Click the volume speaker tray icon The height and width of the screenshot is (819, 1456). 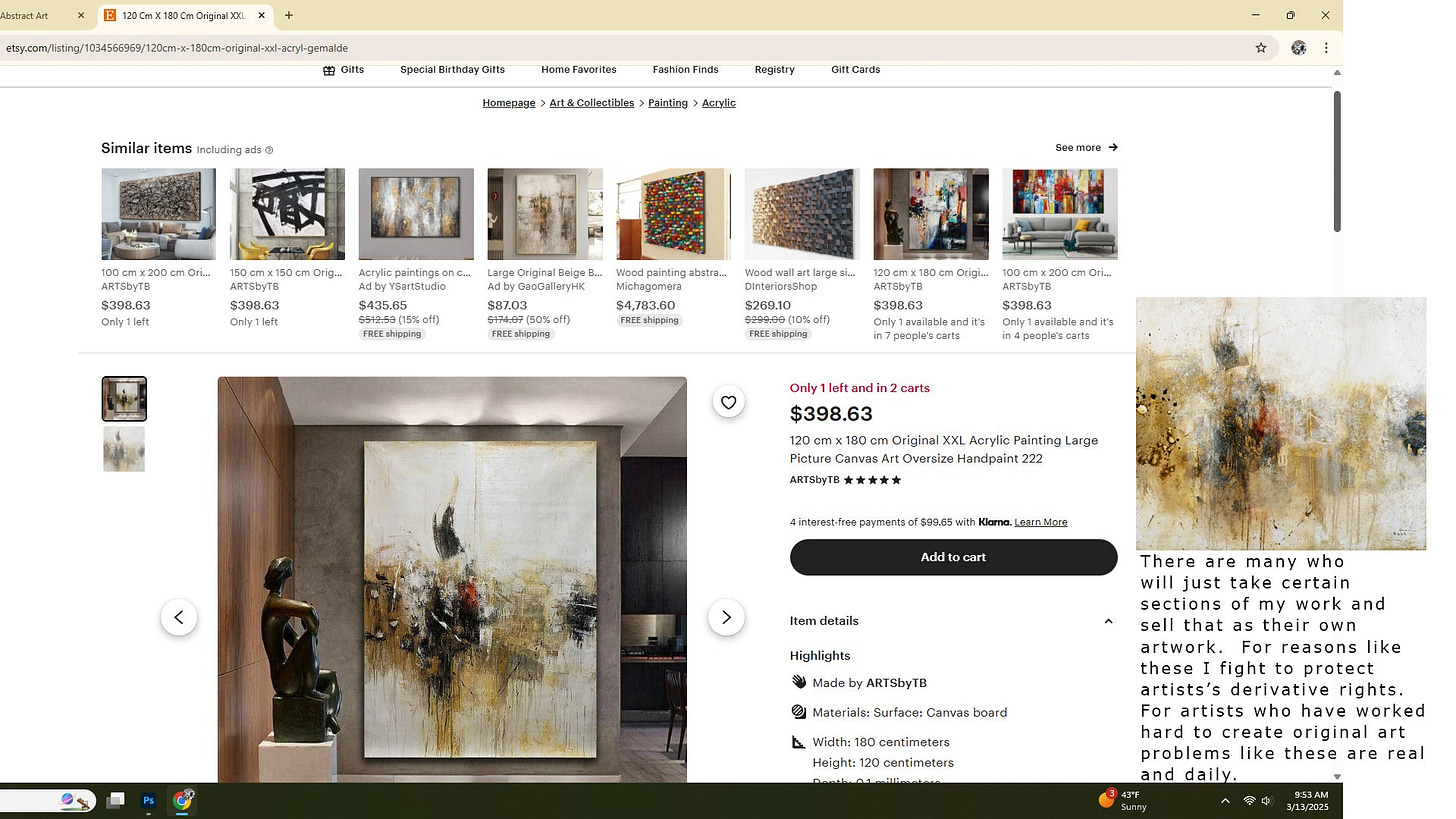click(x=1267, y=801)
